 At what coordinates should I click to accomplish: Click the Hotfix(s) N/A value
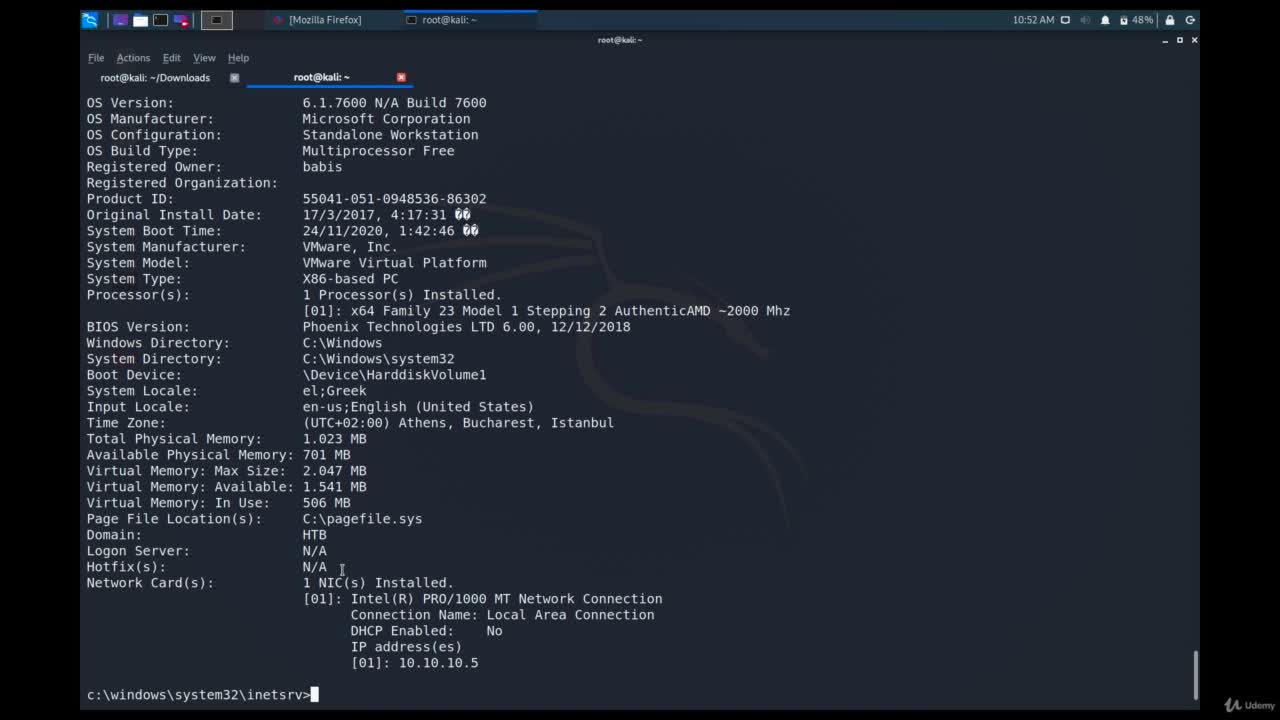click(314, 567)
